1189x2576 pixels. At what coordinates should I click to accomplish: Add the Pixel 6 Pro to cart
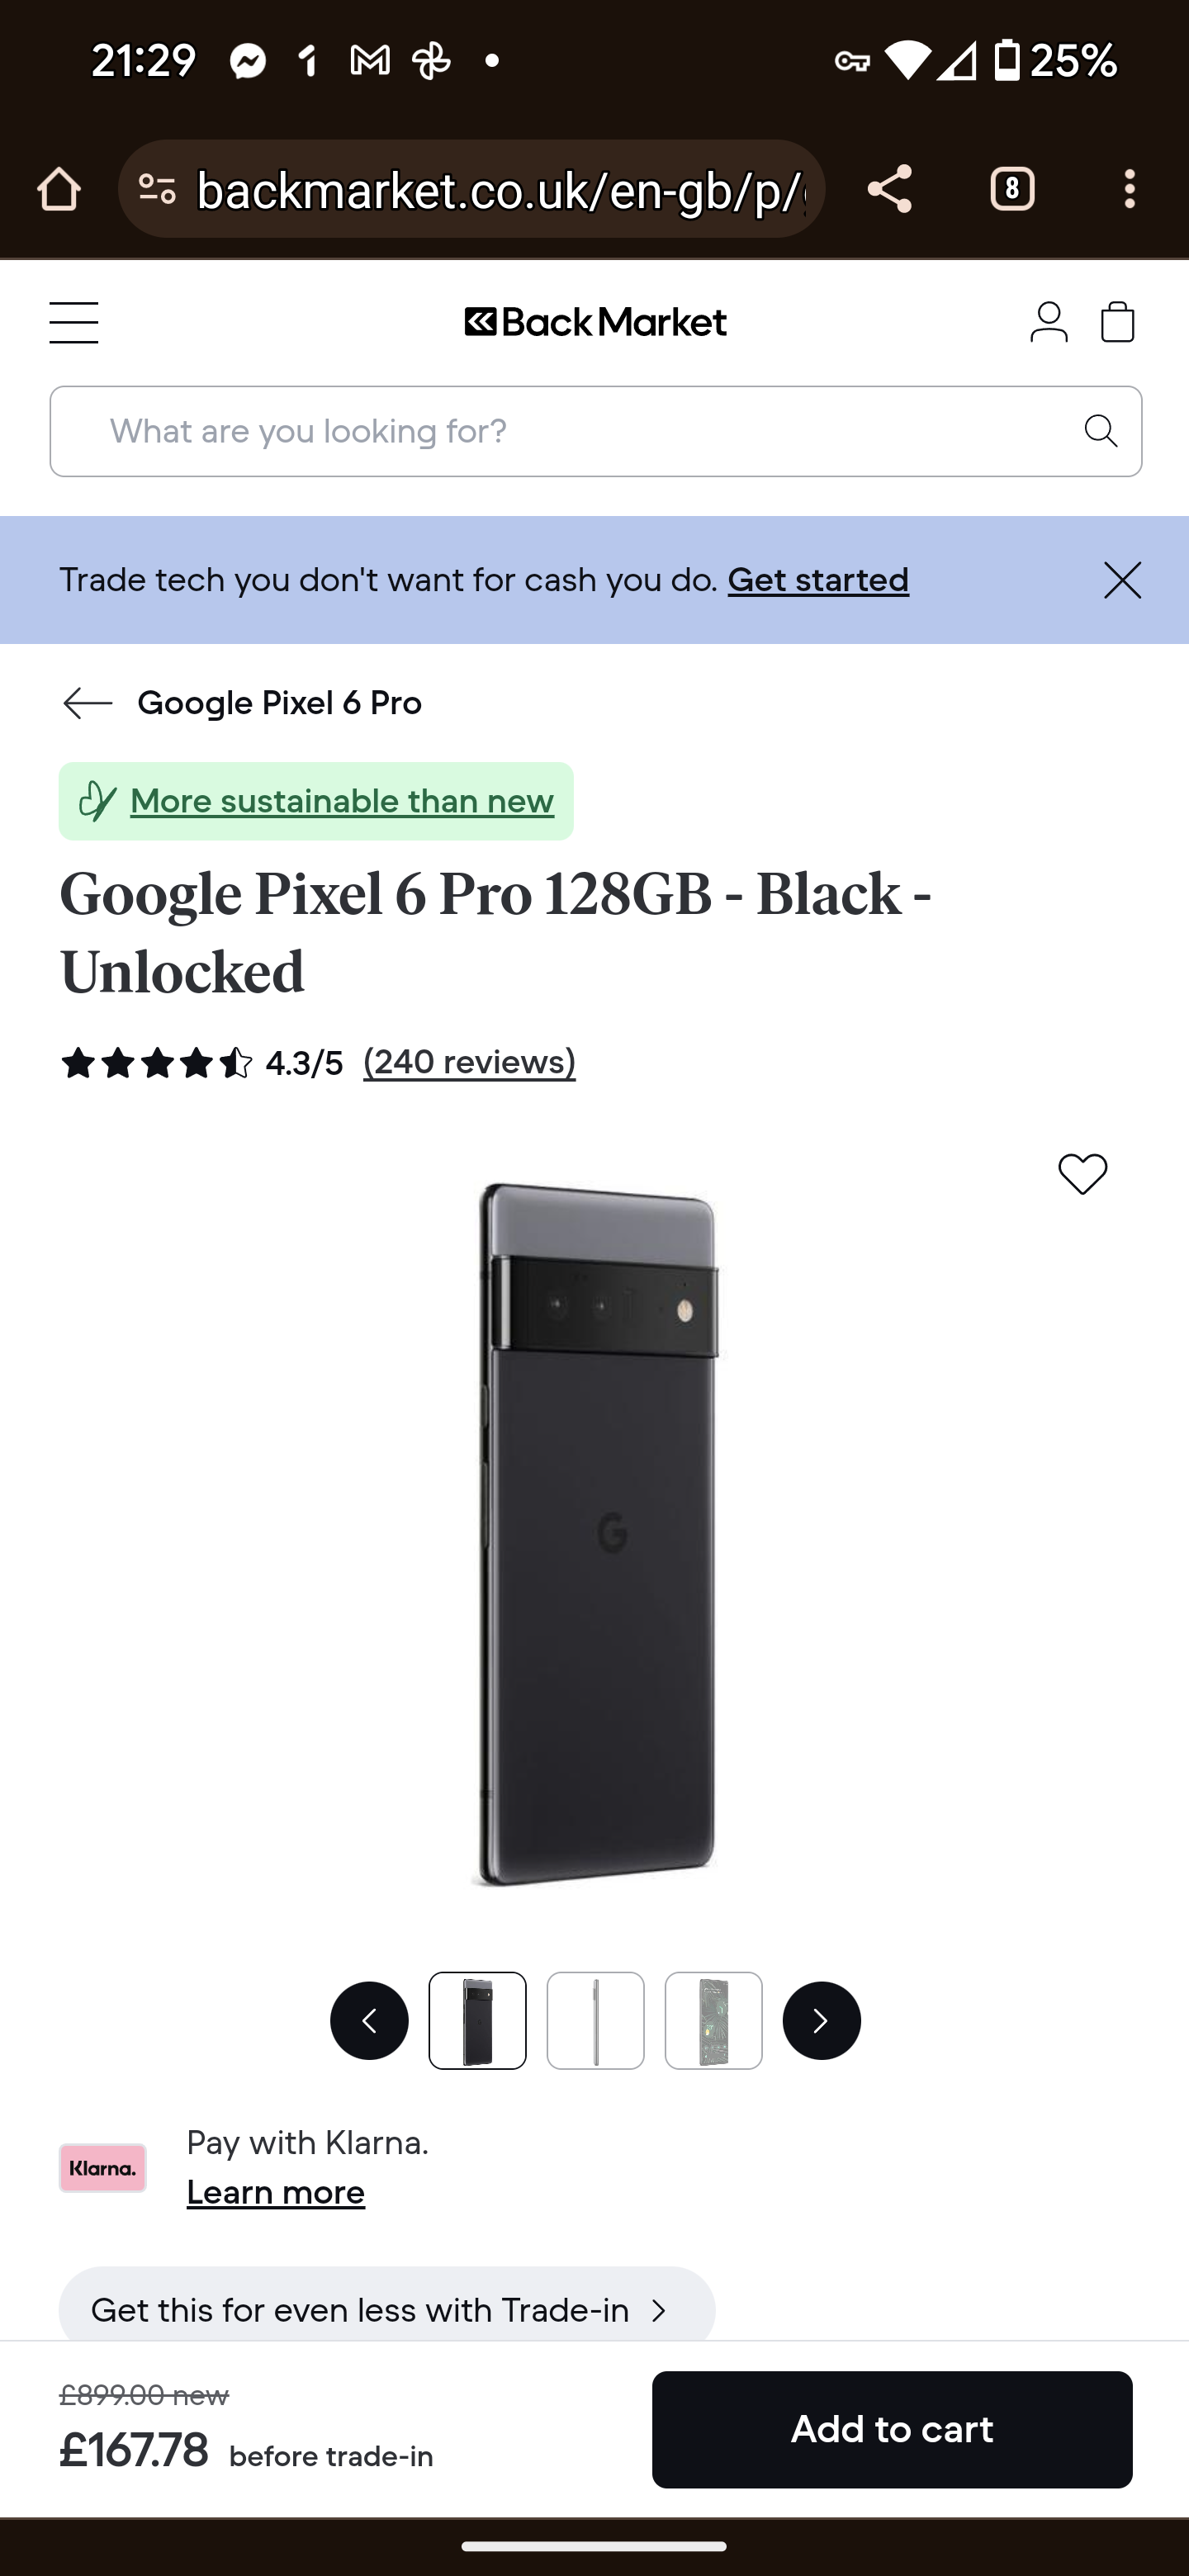[x=892, y=2429]
